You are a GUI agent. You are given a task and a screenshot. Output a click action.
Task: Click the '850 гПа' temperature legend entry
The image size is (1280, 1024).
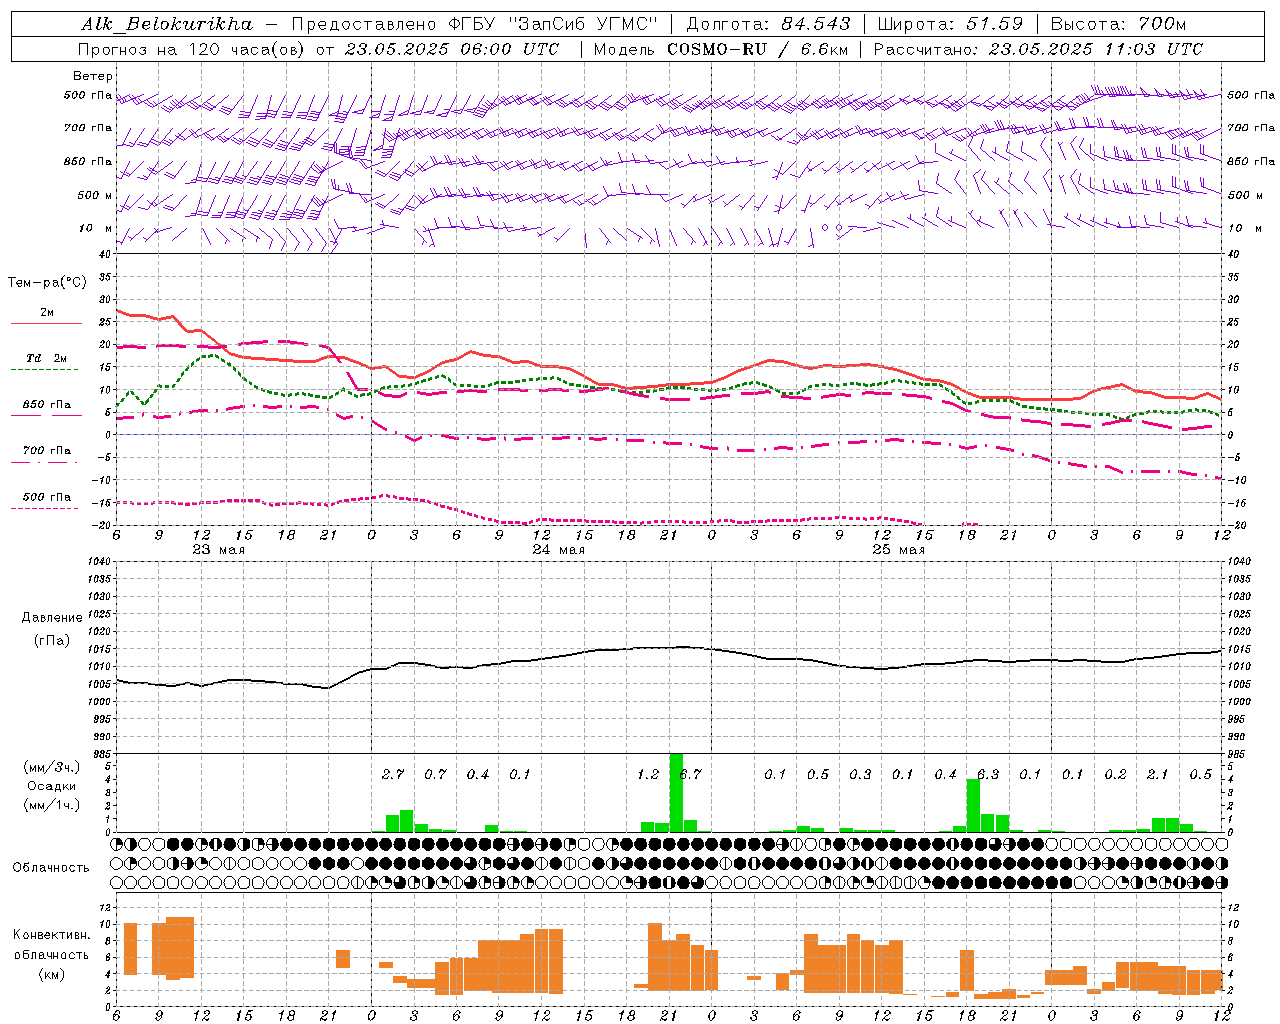pos(47,405)
